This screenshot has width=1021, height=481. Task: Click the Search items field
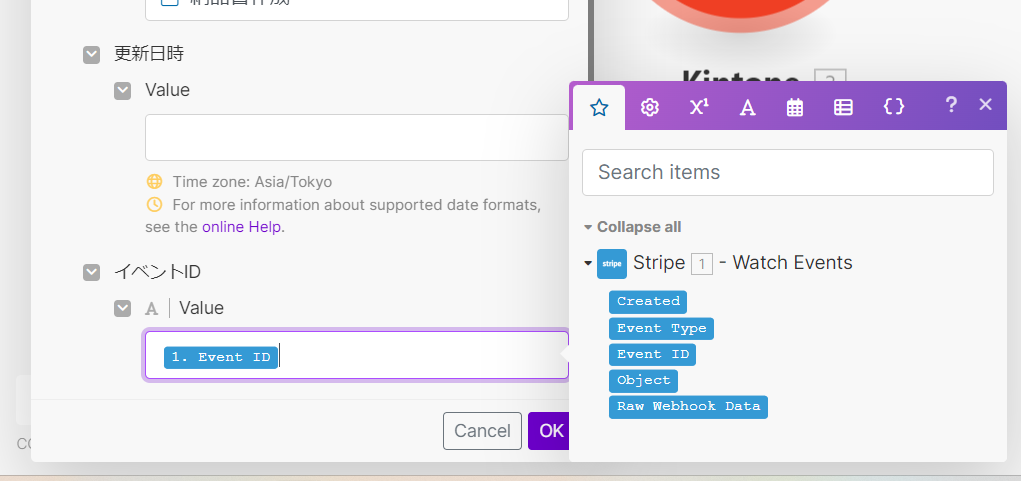coord(787,172)
